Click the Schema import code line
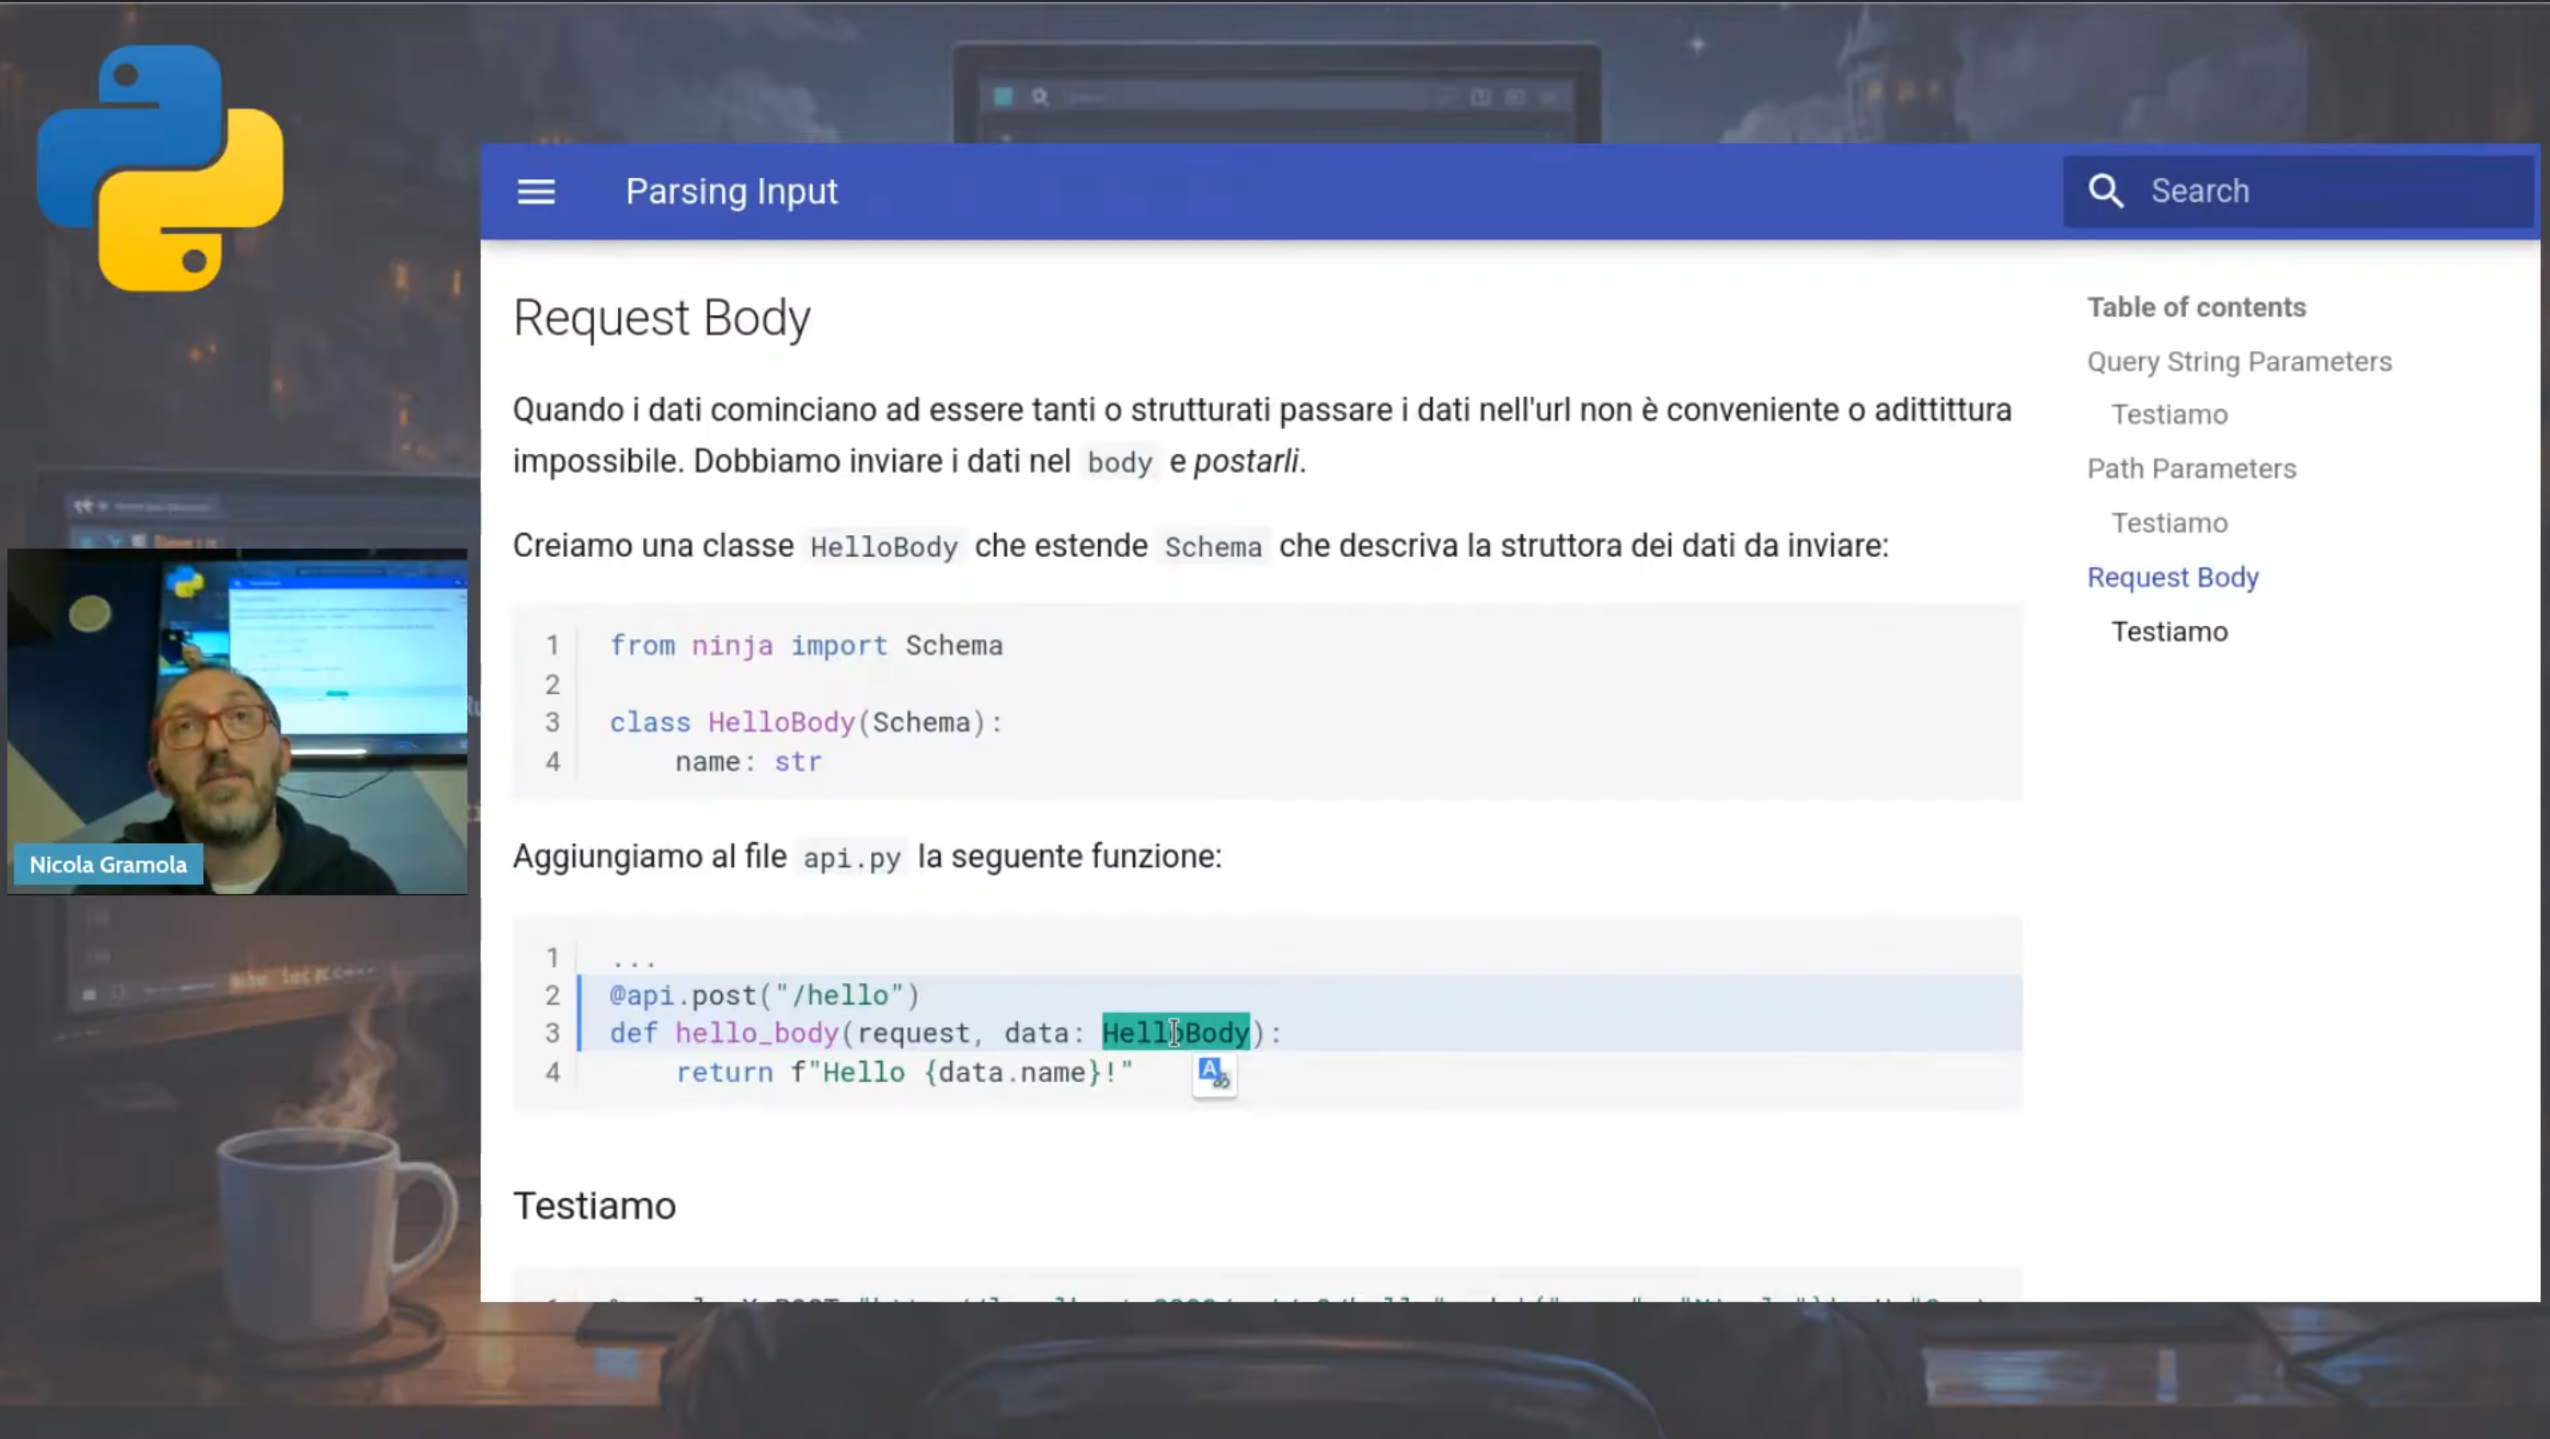The width and height of the screenshot is (2550, 1439). (x=806, y=646)
